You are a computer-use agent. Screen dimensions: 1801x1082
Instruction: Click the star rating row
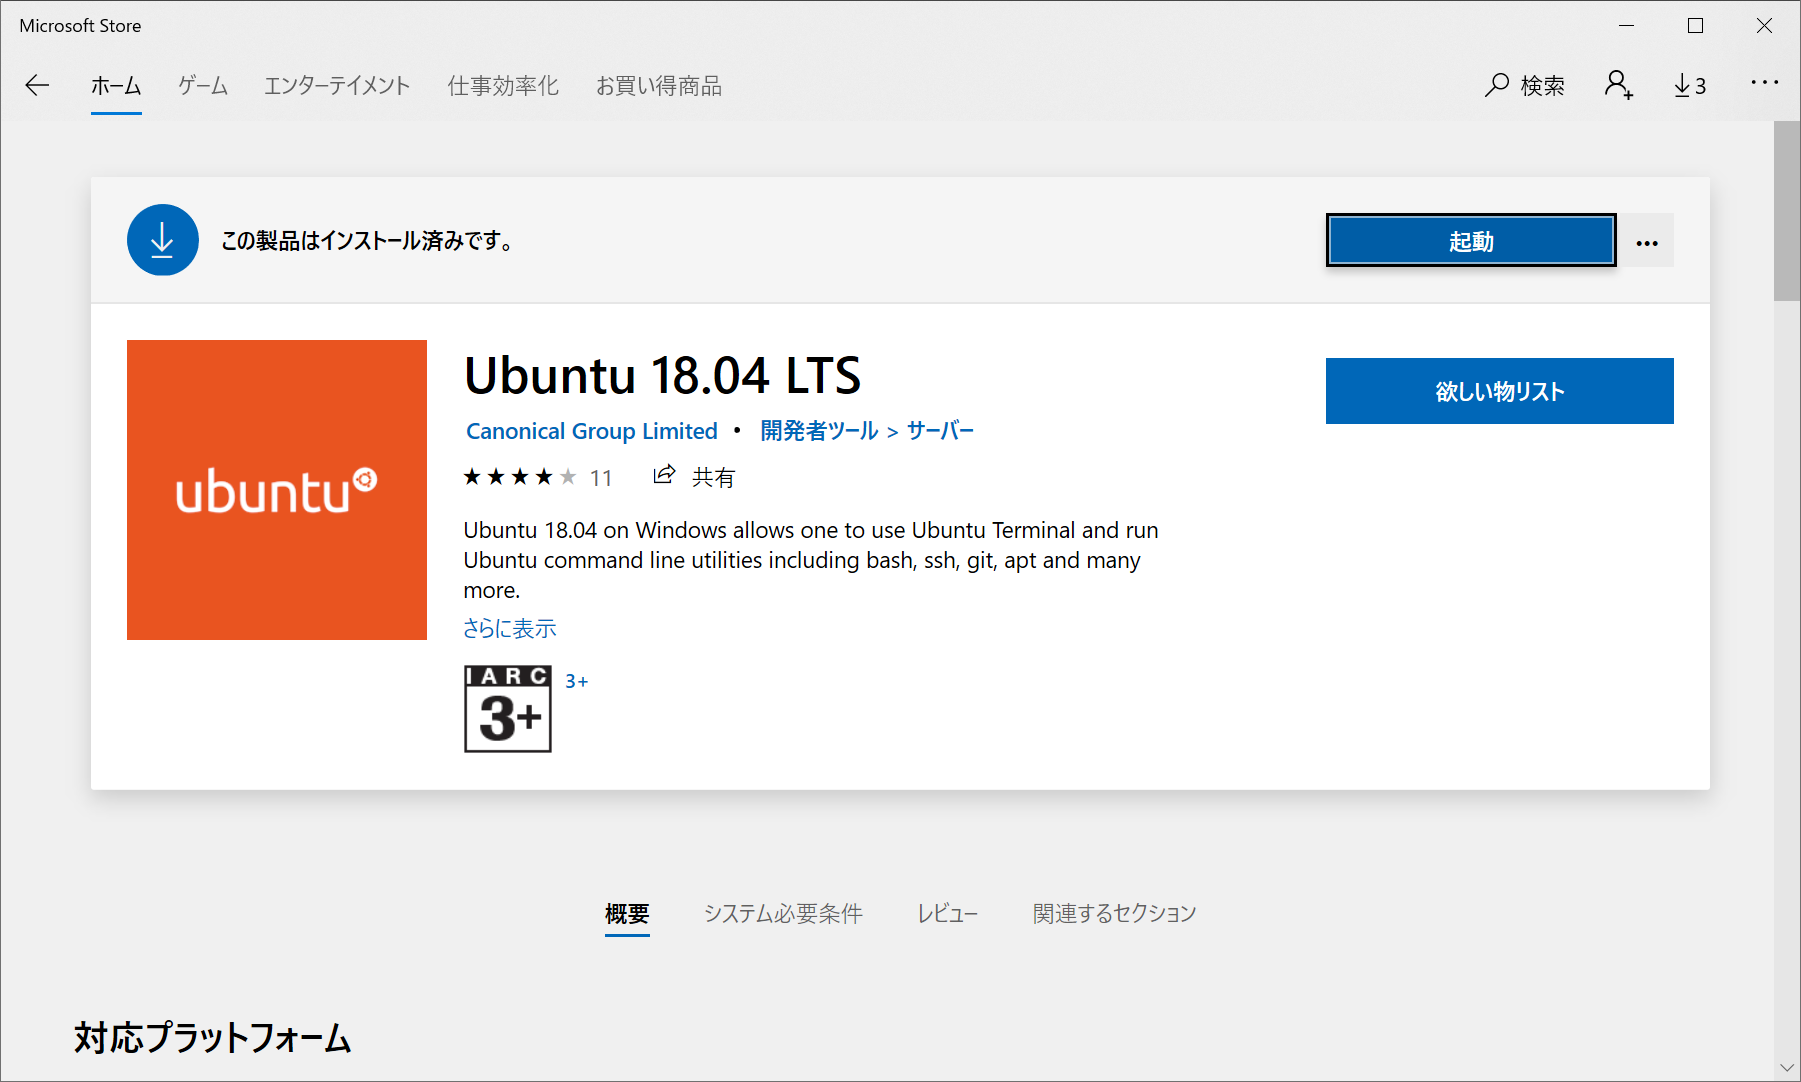click(x=520, y=477)
